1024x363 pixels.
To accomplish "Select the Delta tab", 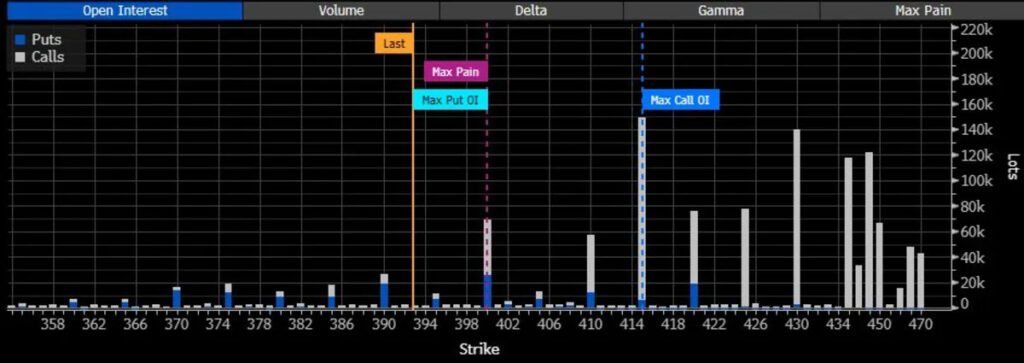I will click(531, 10).
